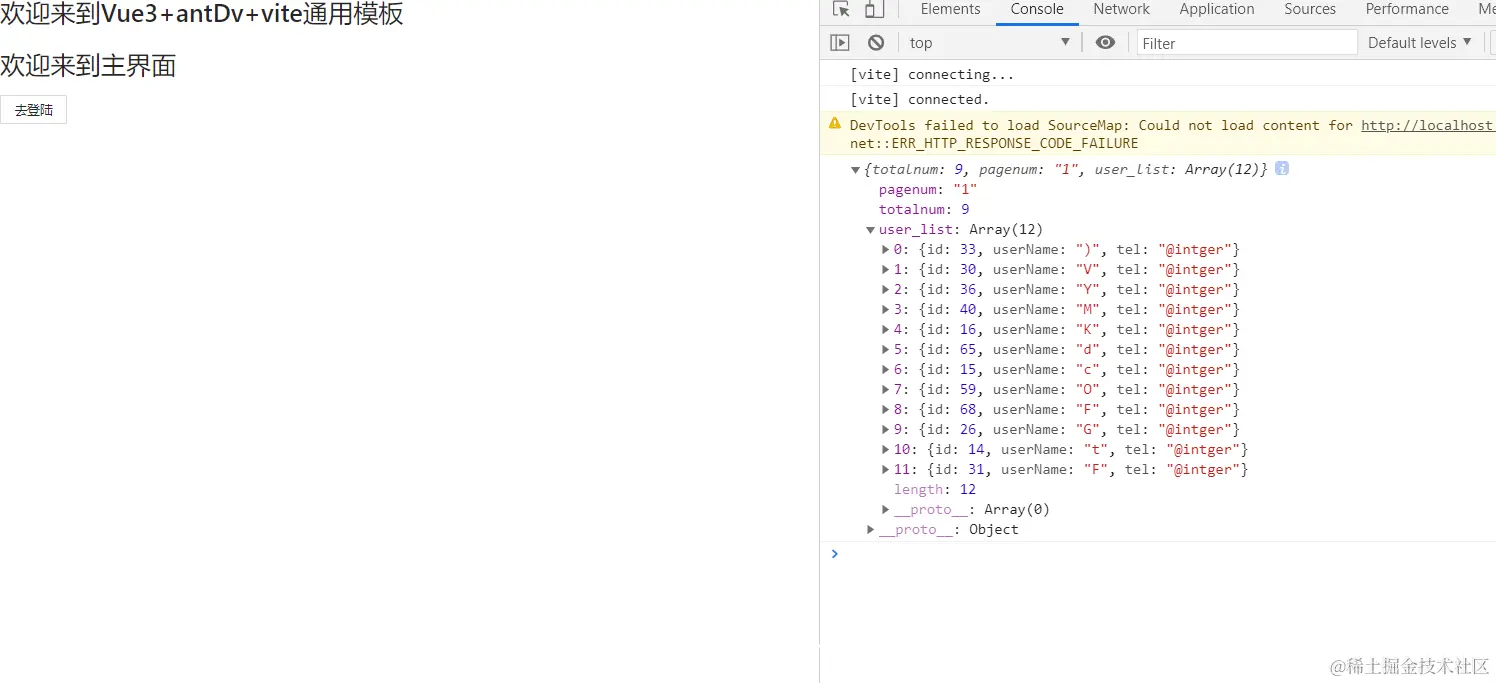Expand user_list item 6 with id 15

point(886,369)
